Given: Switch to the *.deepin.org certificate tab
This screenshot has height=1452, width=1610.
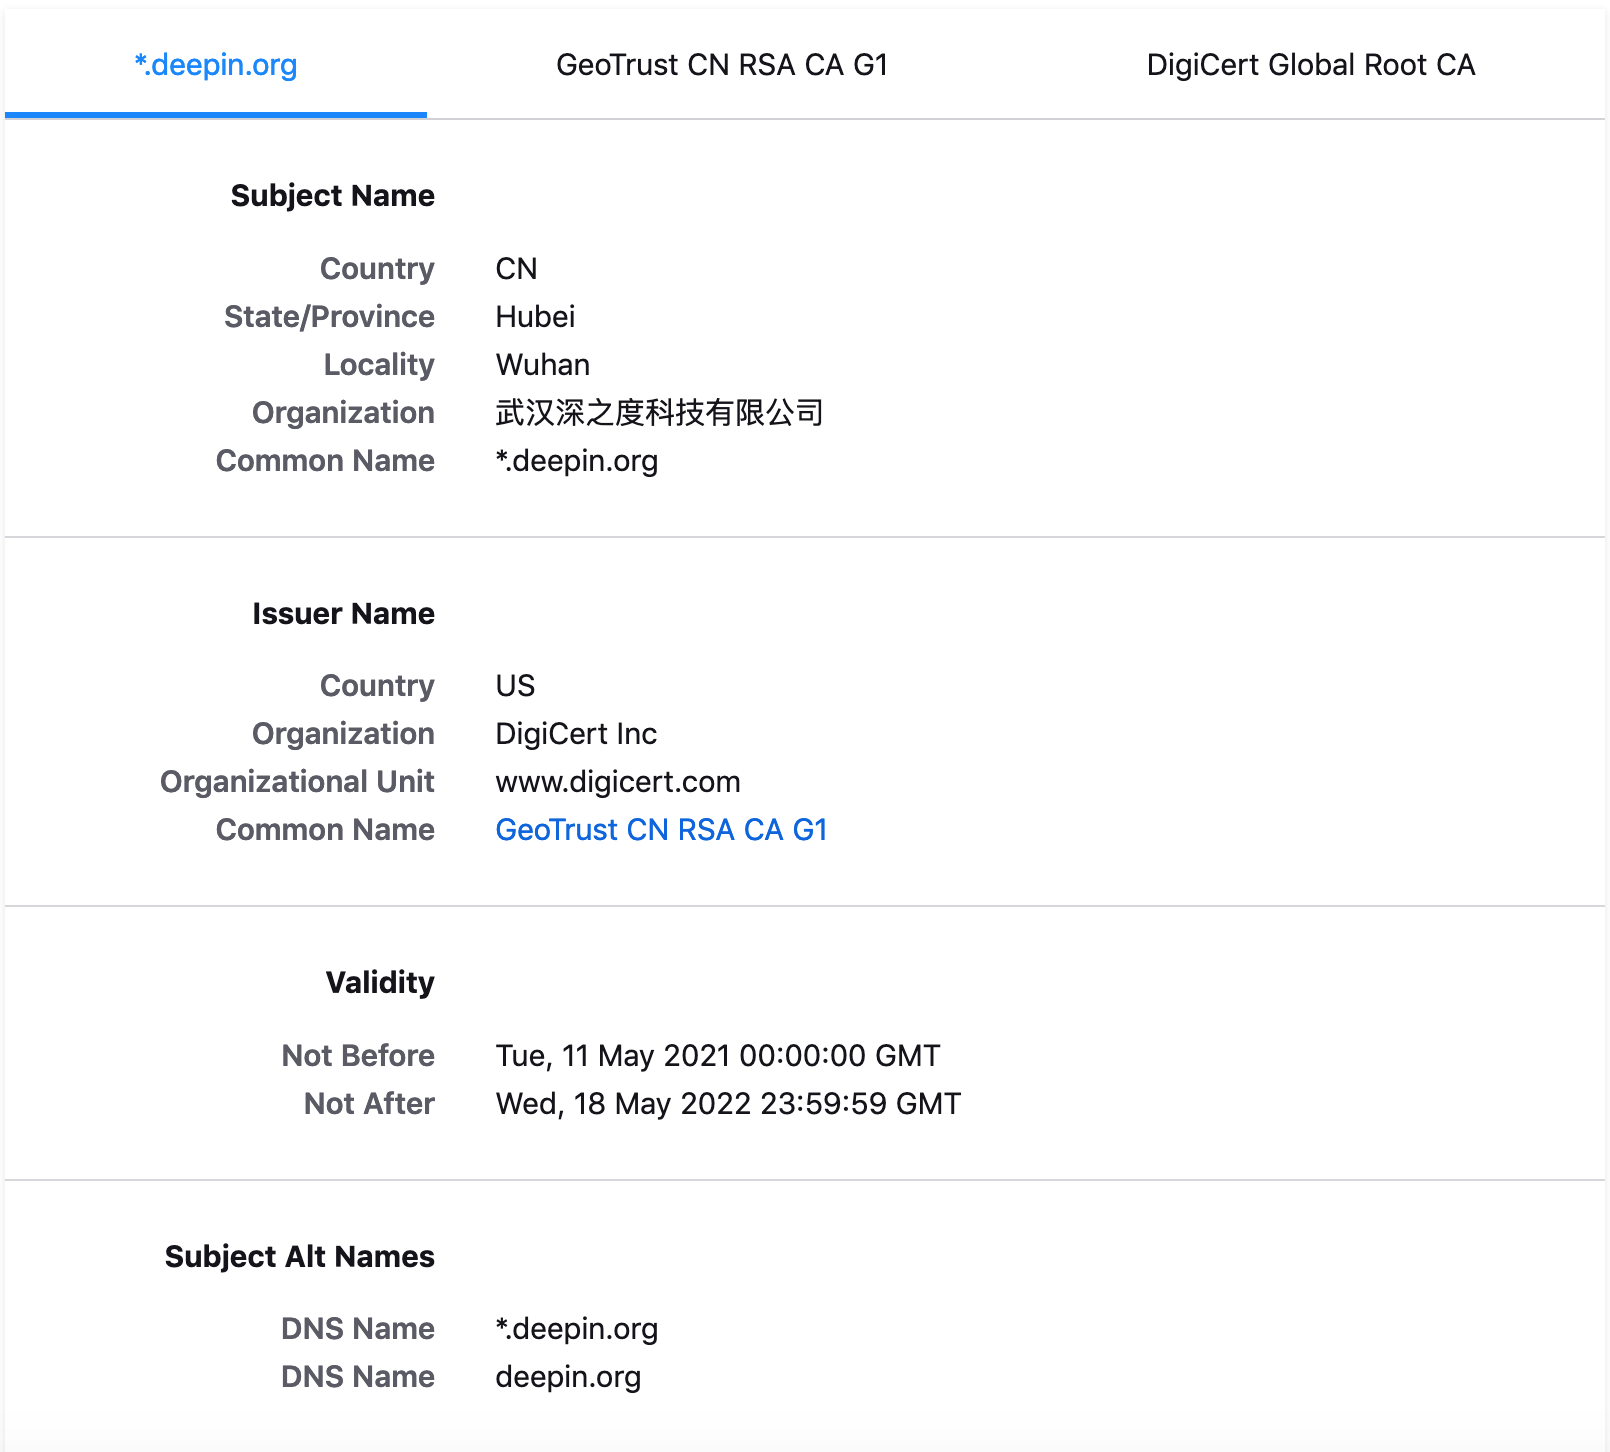Looking at the screenshot, I should 216,65.
